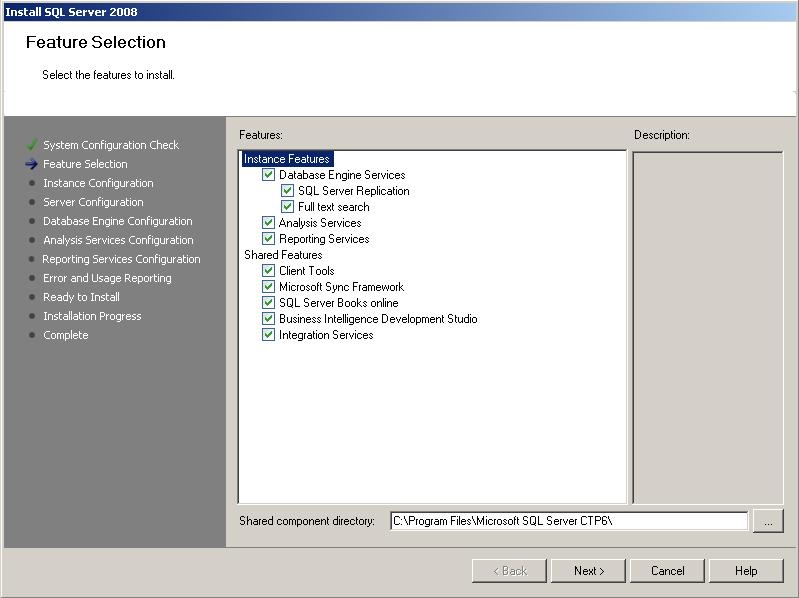Select Business Intelligence Development Studio label
Image resolution: width=799 pixels, height=598 pixels.
click(x=378, y=319)
